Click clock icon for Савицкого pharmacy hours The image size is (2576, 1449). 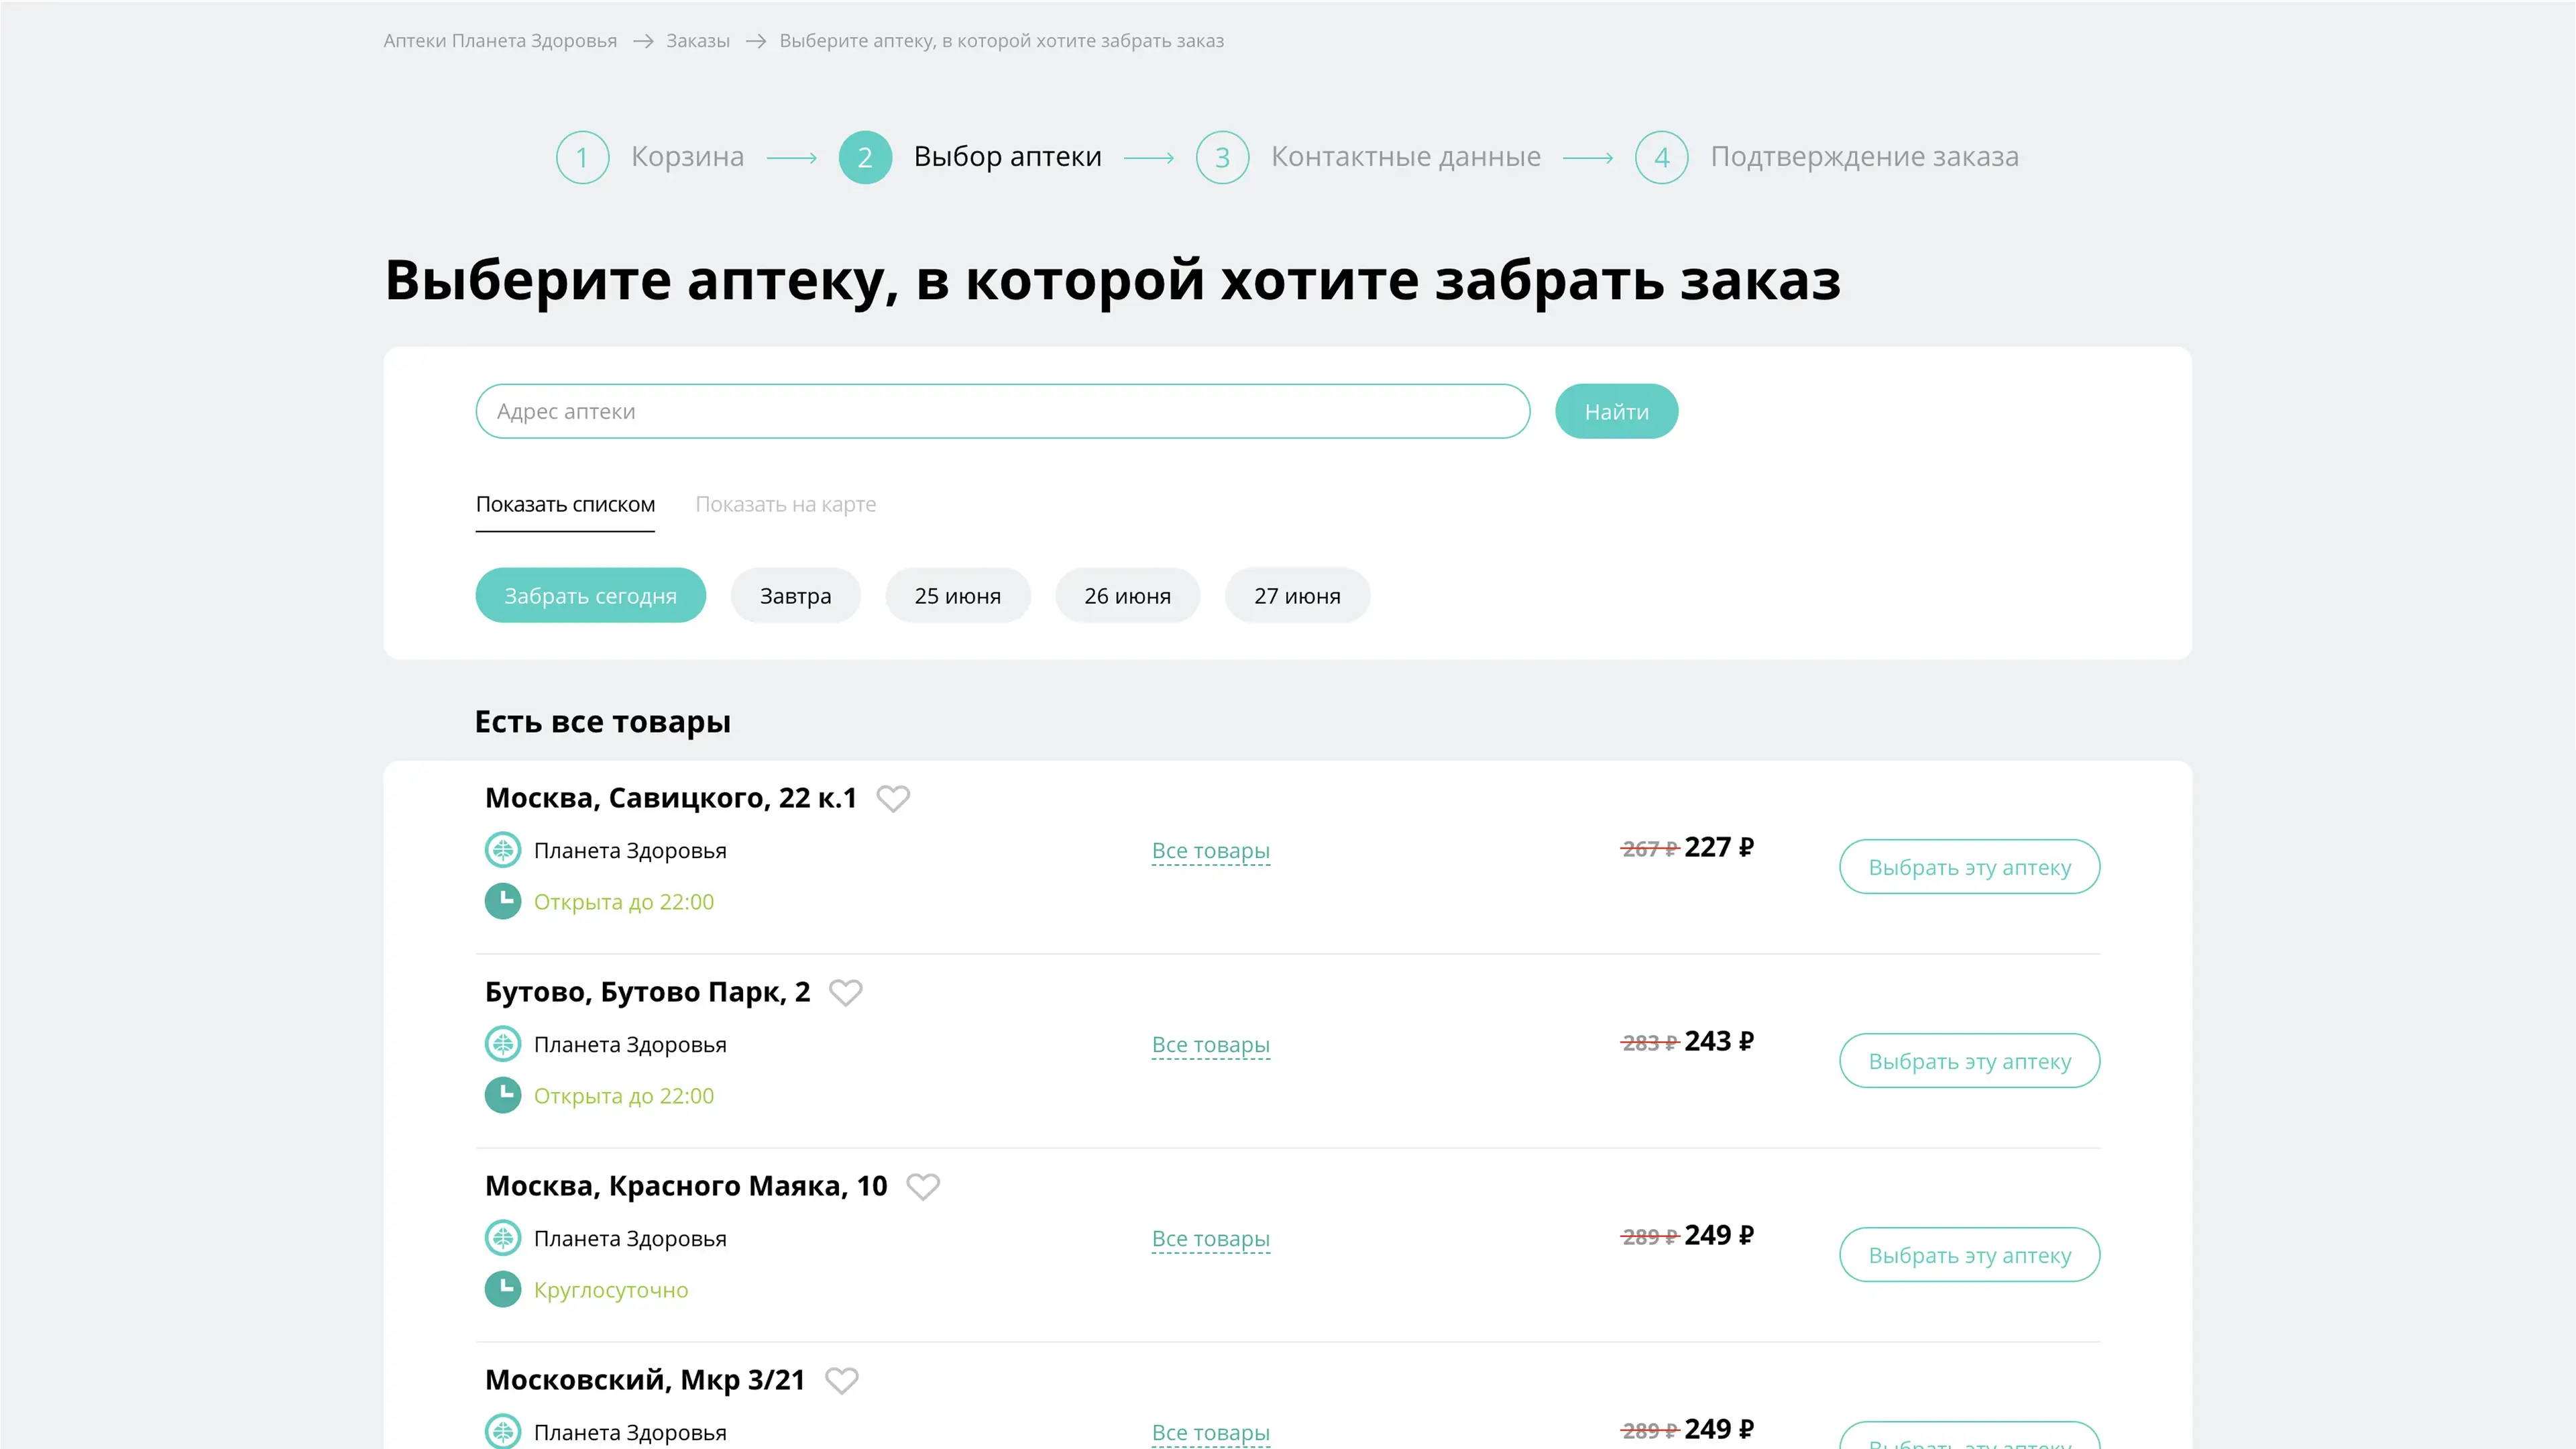(503, 901)
